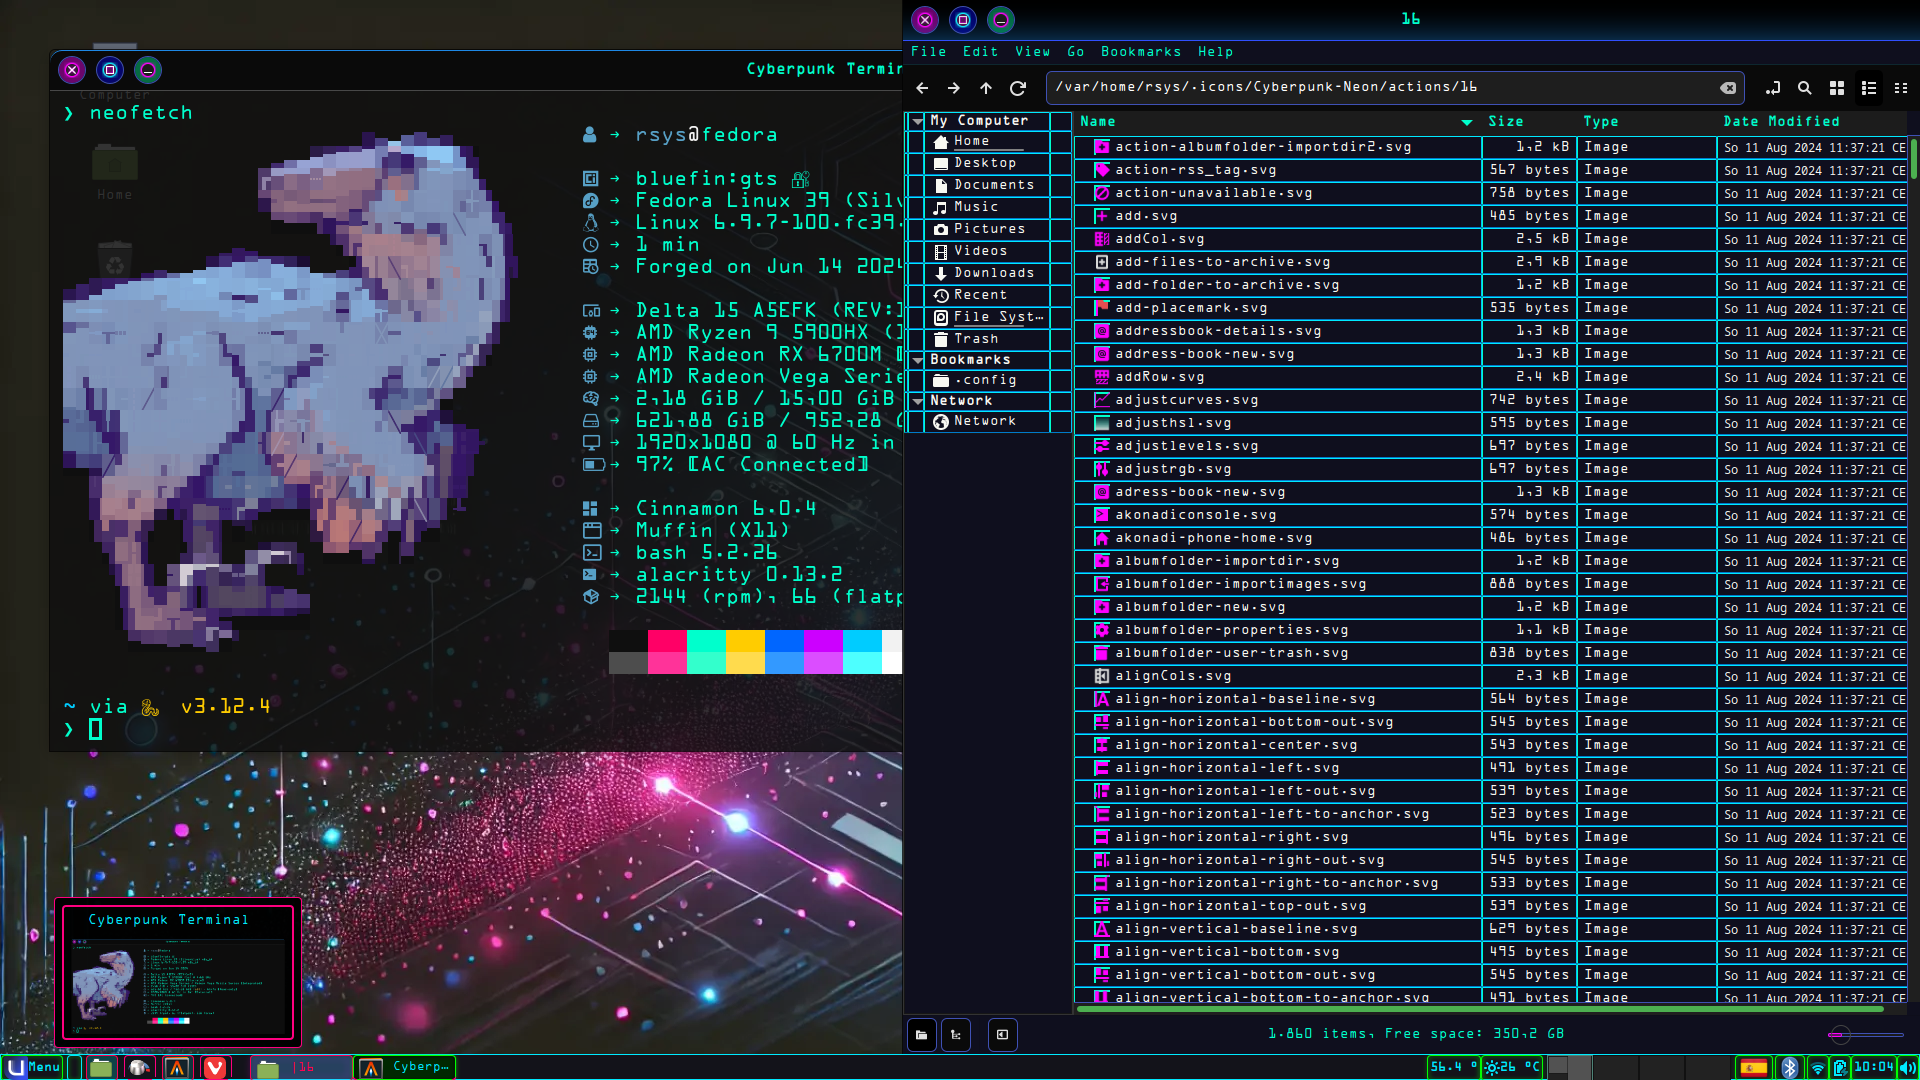Open Home in the sidebar
1920x1080 pixels.
click(x=987, y=142)
